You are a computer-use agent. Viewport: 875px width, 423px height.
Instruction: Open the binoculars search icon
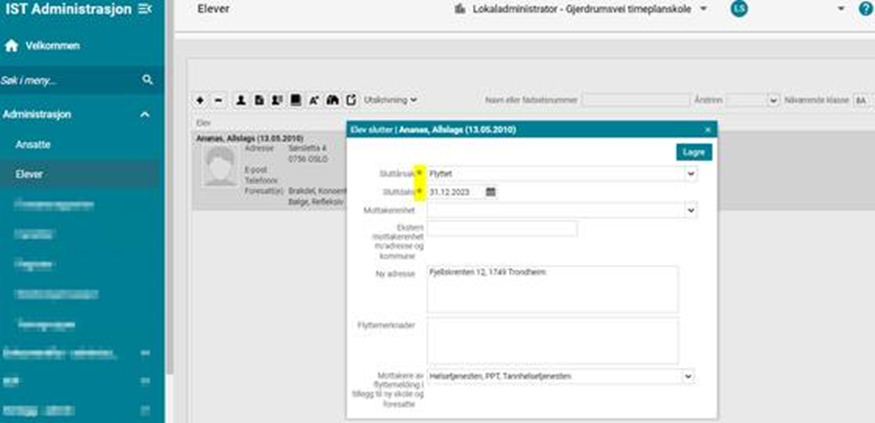[333, 100]
